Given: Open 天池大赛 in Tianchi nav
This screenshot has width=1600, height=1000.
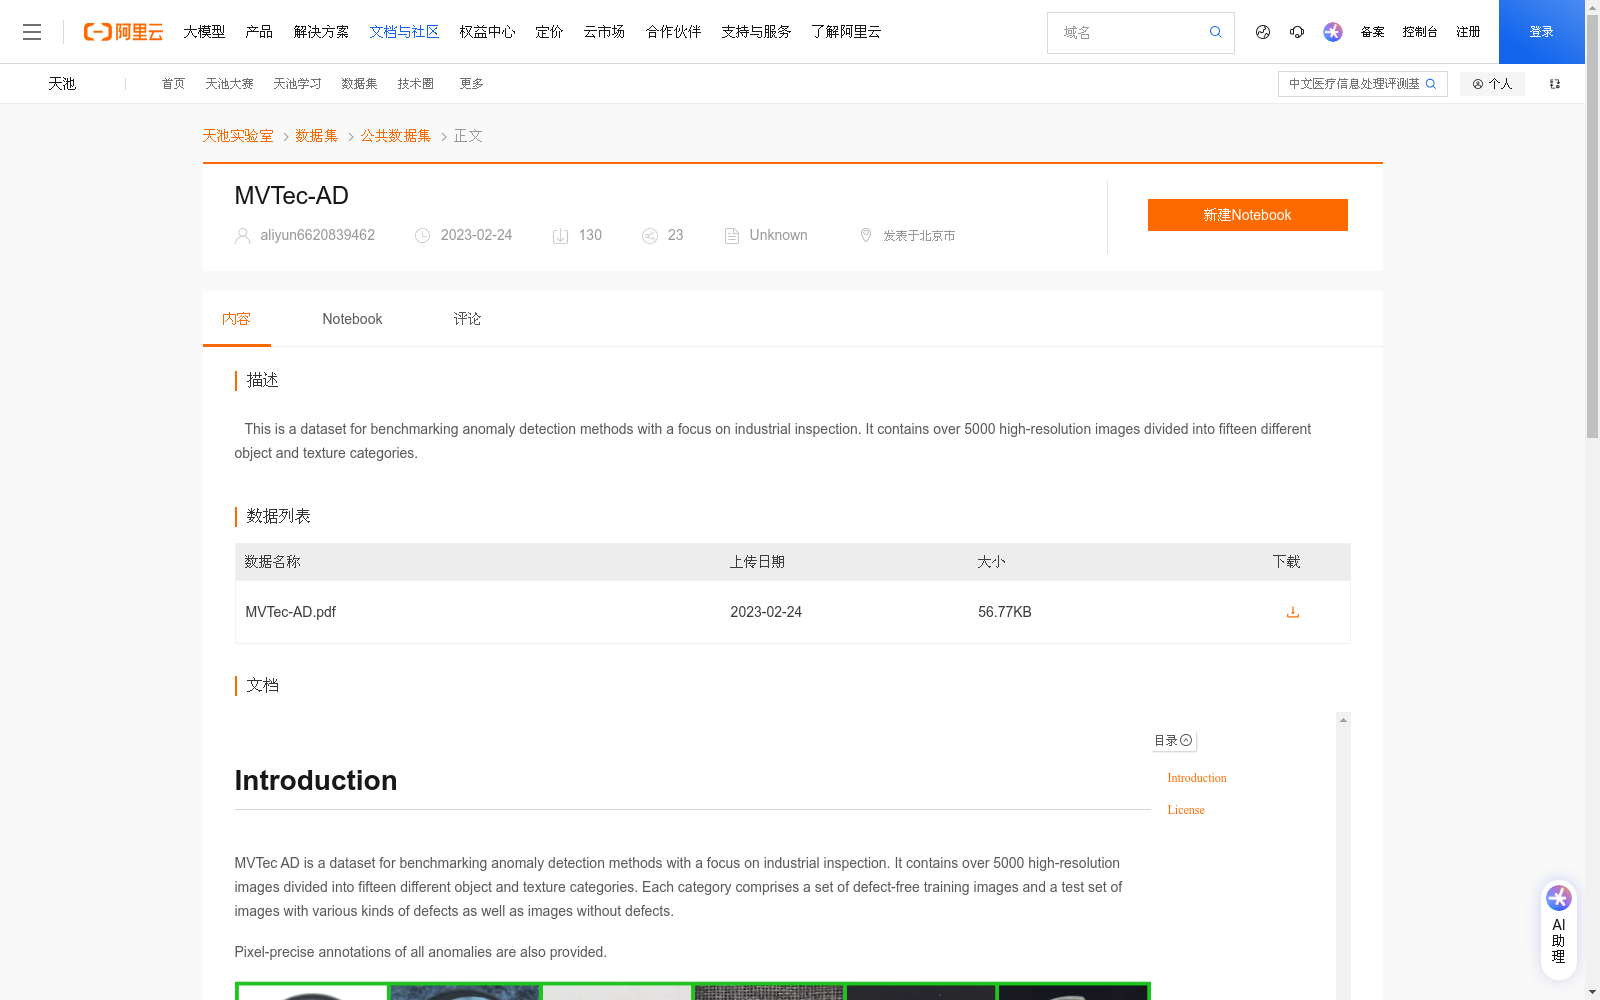Looking at the screenshot, I should (229, 84).
